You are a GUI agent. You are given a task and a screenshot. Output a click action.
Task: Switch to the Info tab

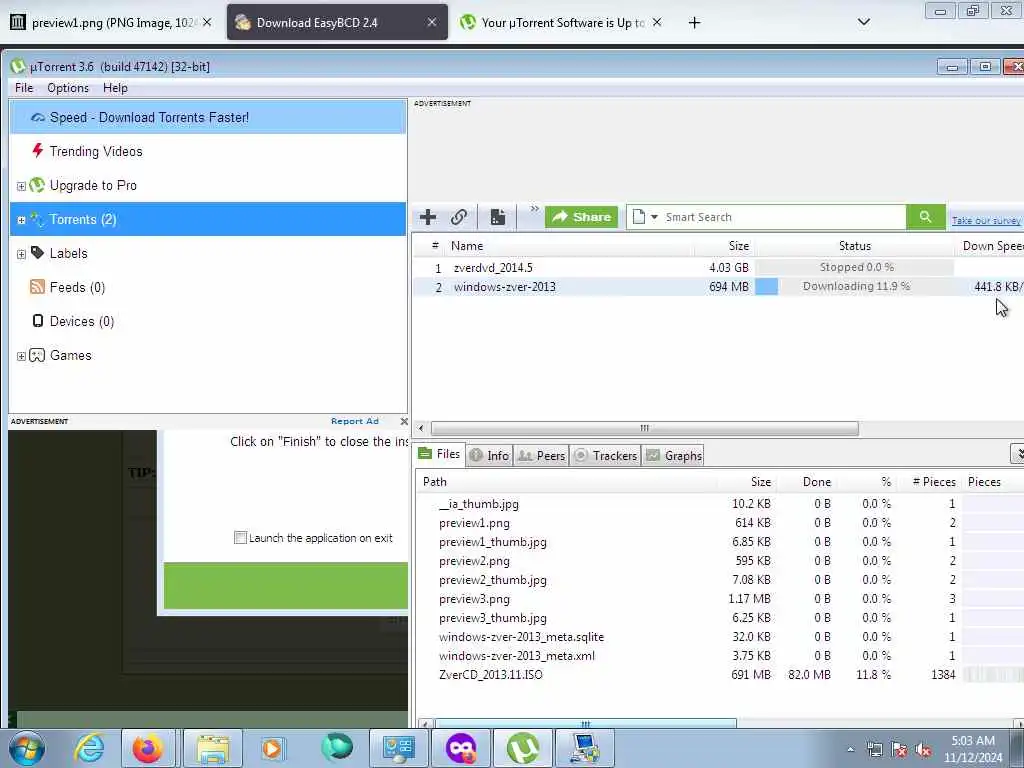(490, 456)
